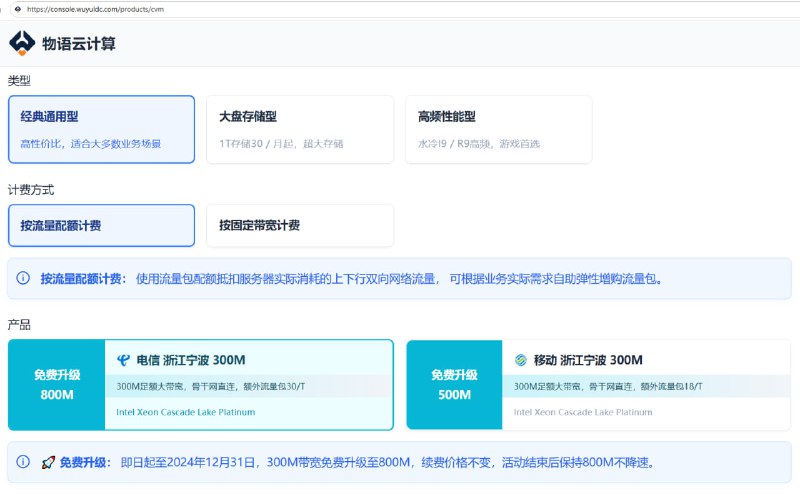
Task: Click the site info icon in address bar
Action: [18, 9]
